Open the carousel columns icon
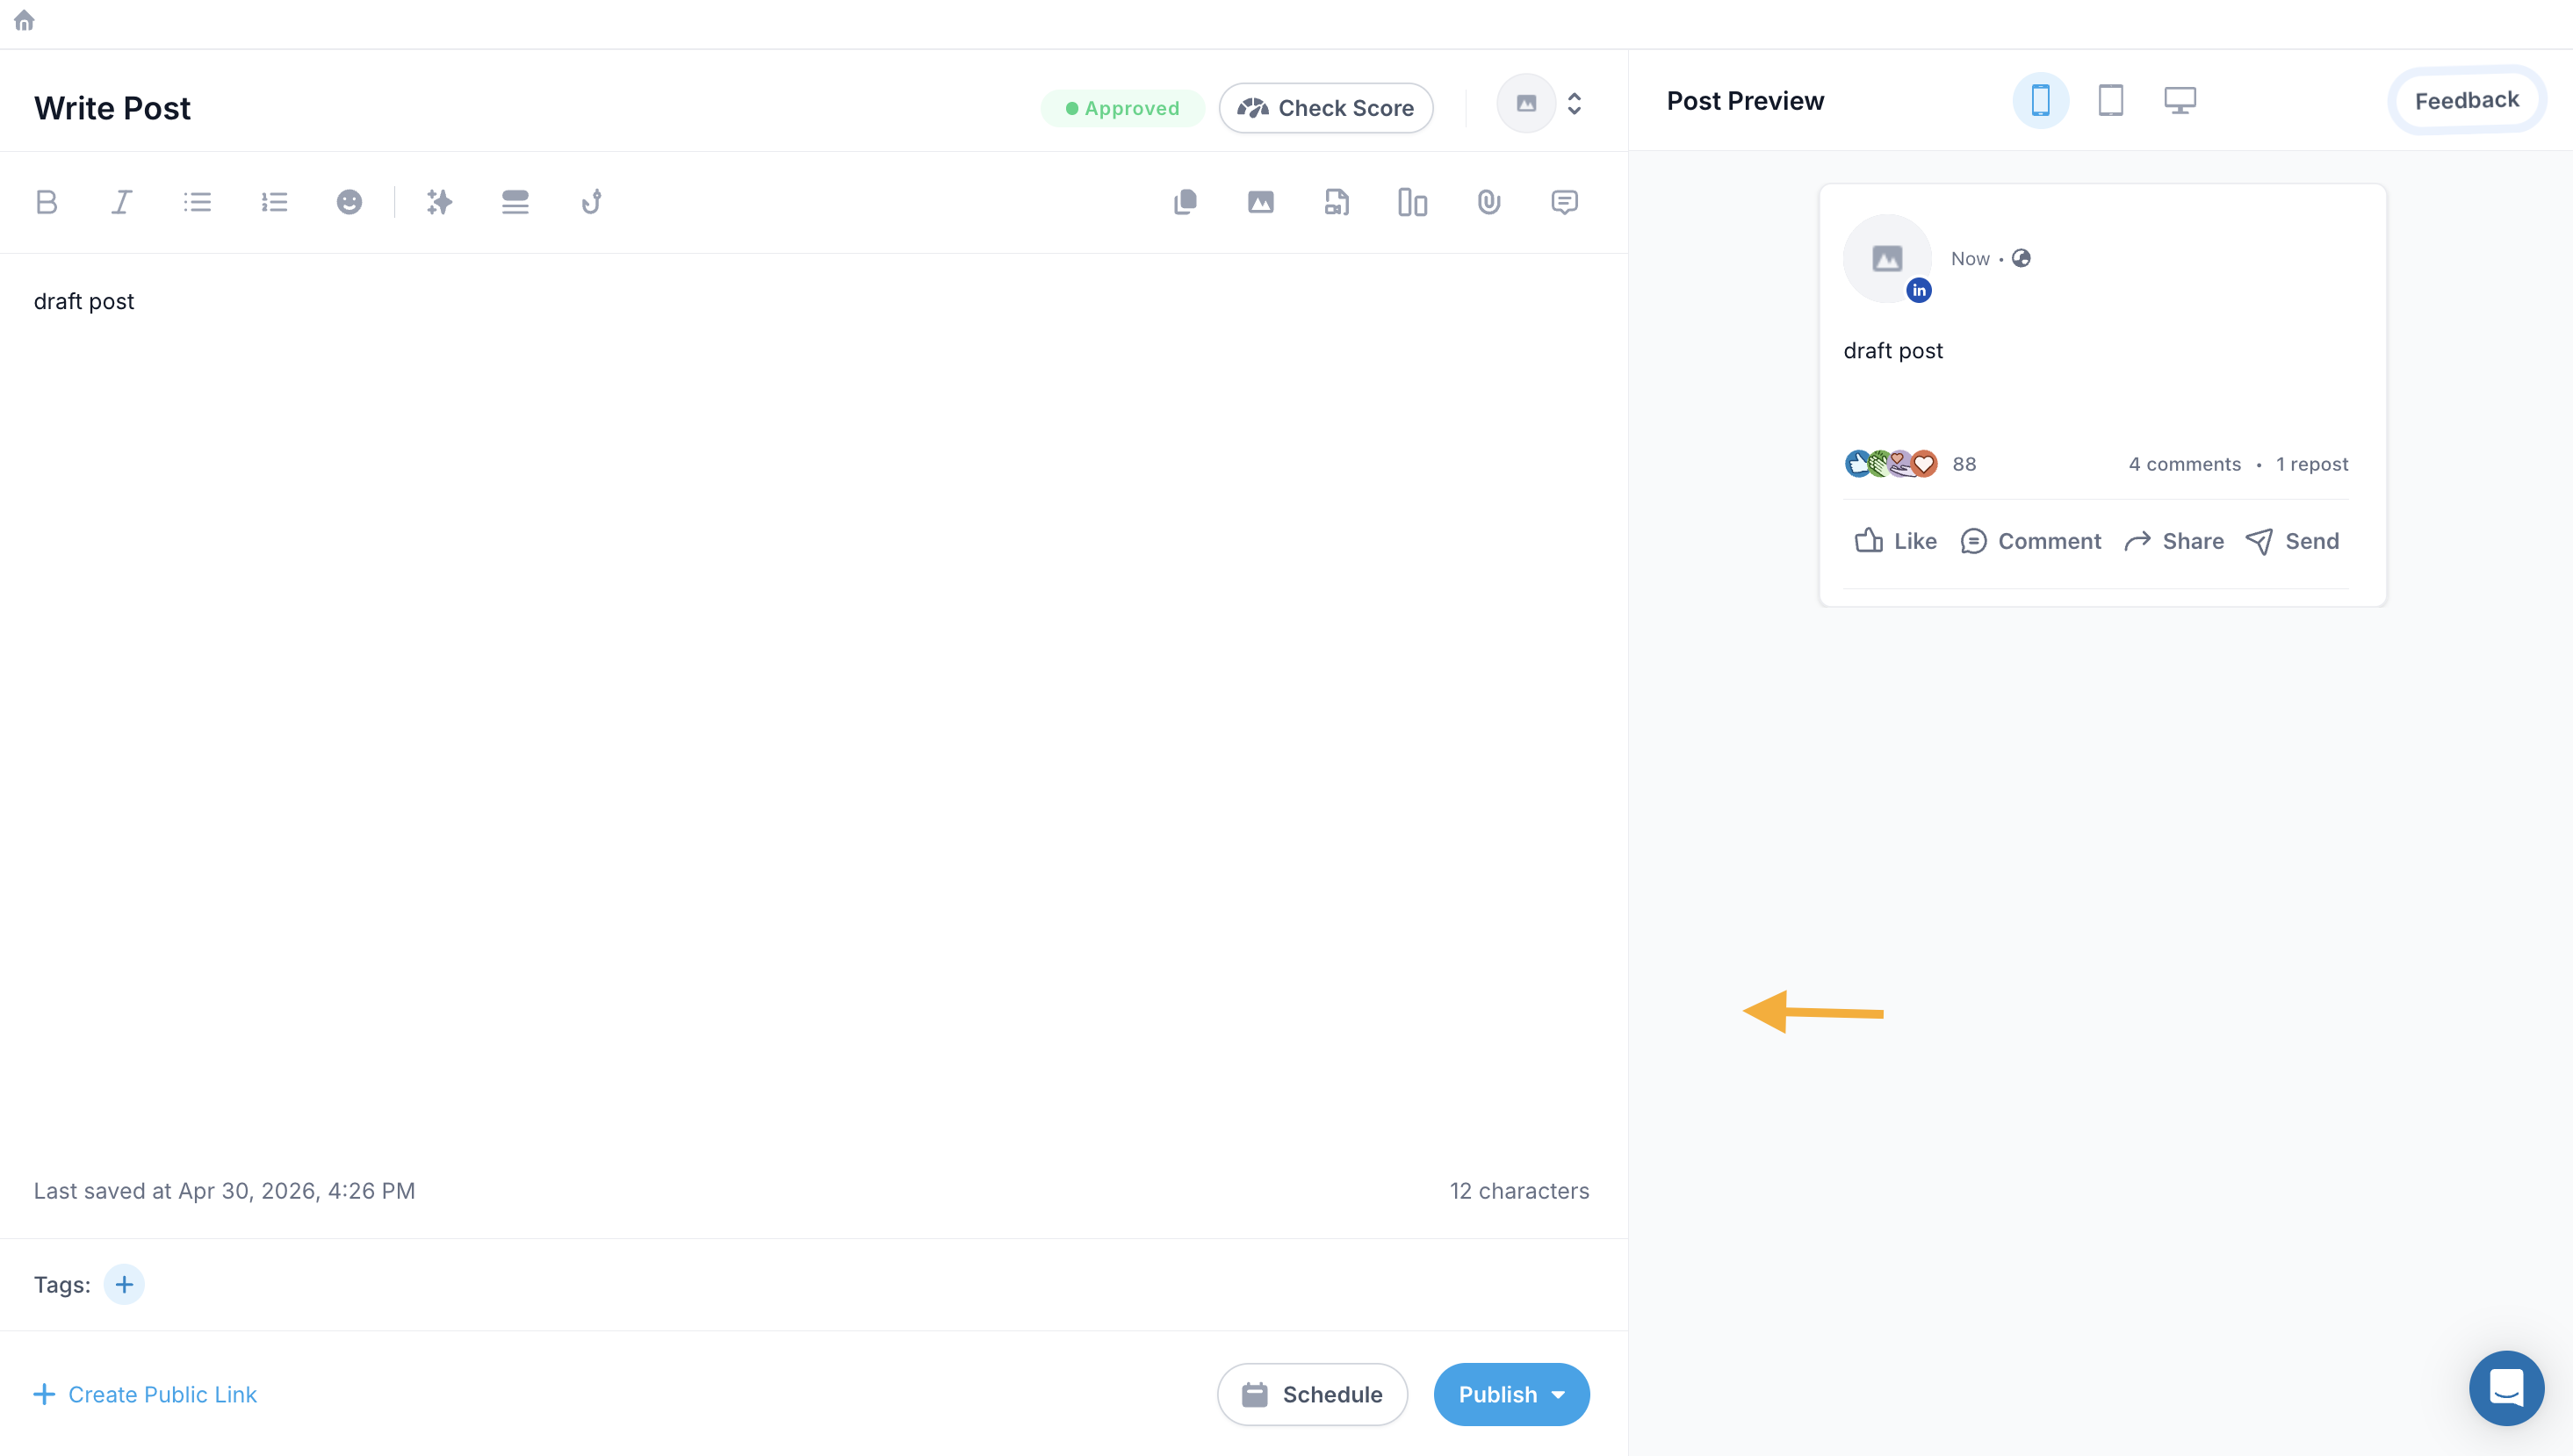Screen dimensions: 2573x1456 pos(1412,202)
